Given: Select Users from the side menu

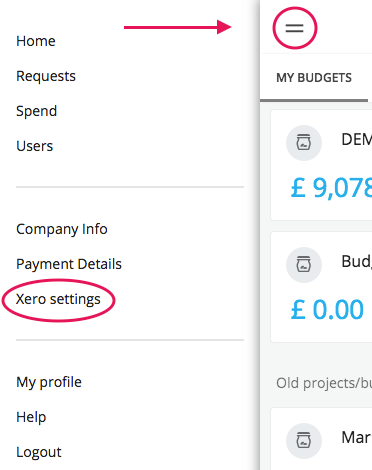Looking at the screenshot, I should click(x=35, y=146).
